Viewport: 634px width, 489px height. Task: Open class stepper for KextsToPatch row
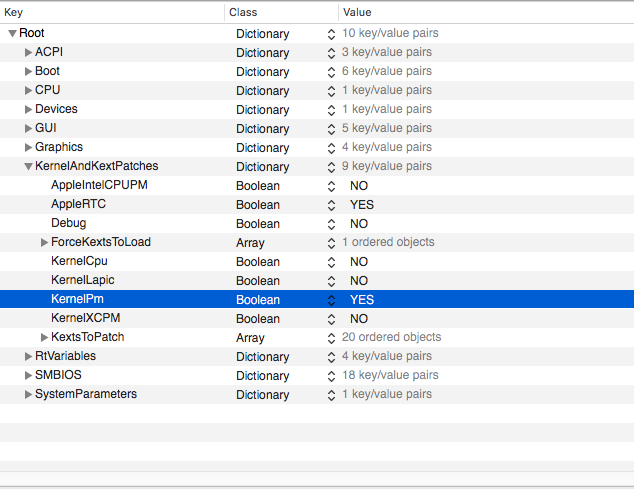[331, 339]
